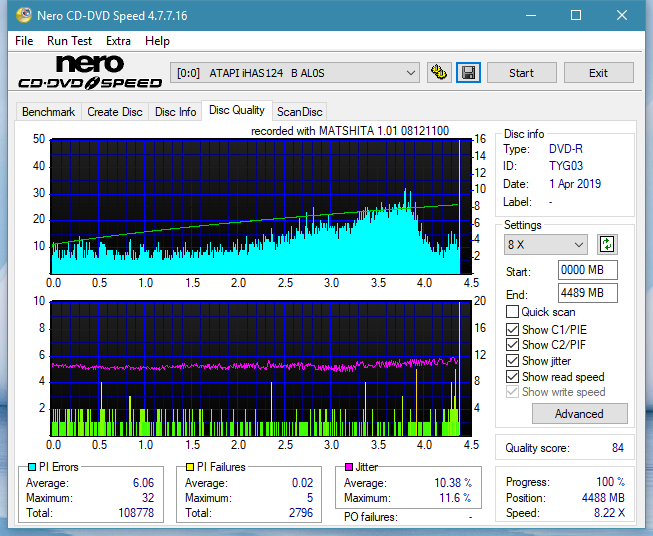Disable Show jitter checkbox

[512, 361]
